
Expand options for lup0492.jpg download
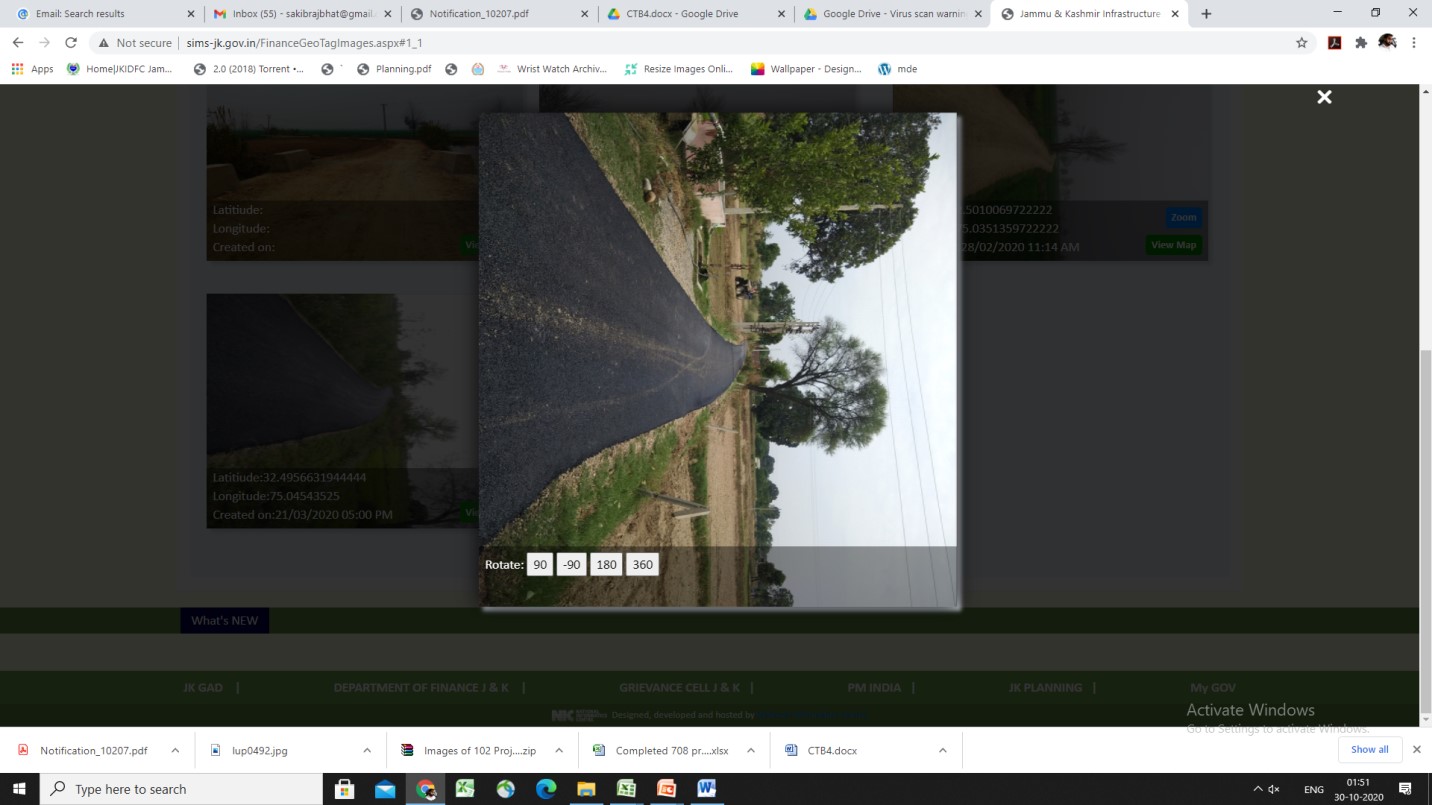tap(367, 750)
